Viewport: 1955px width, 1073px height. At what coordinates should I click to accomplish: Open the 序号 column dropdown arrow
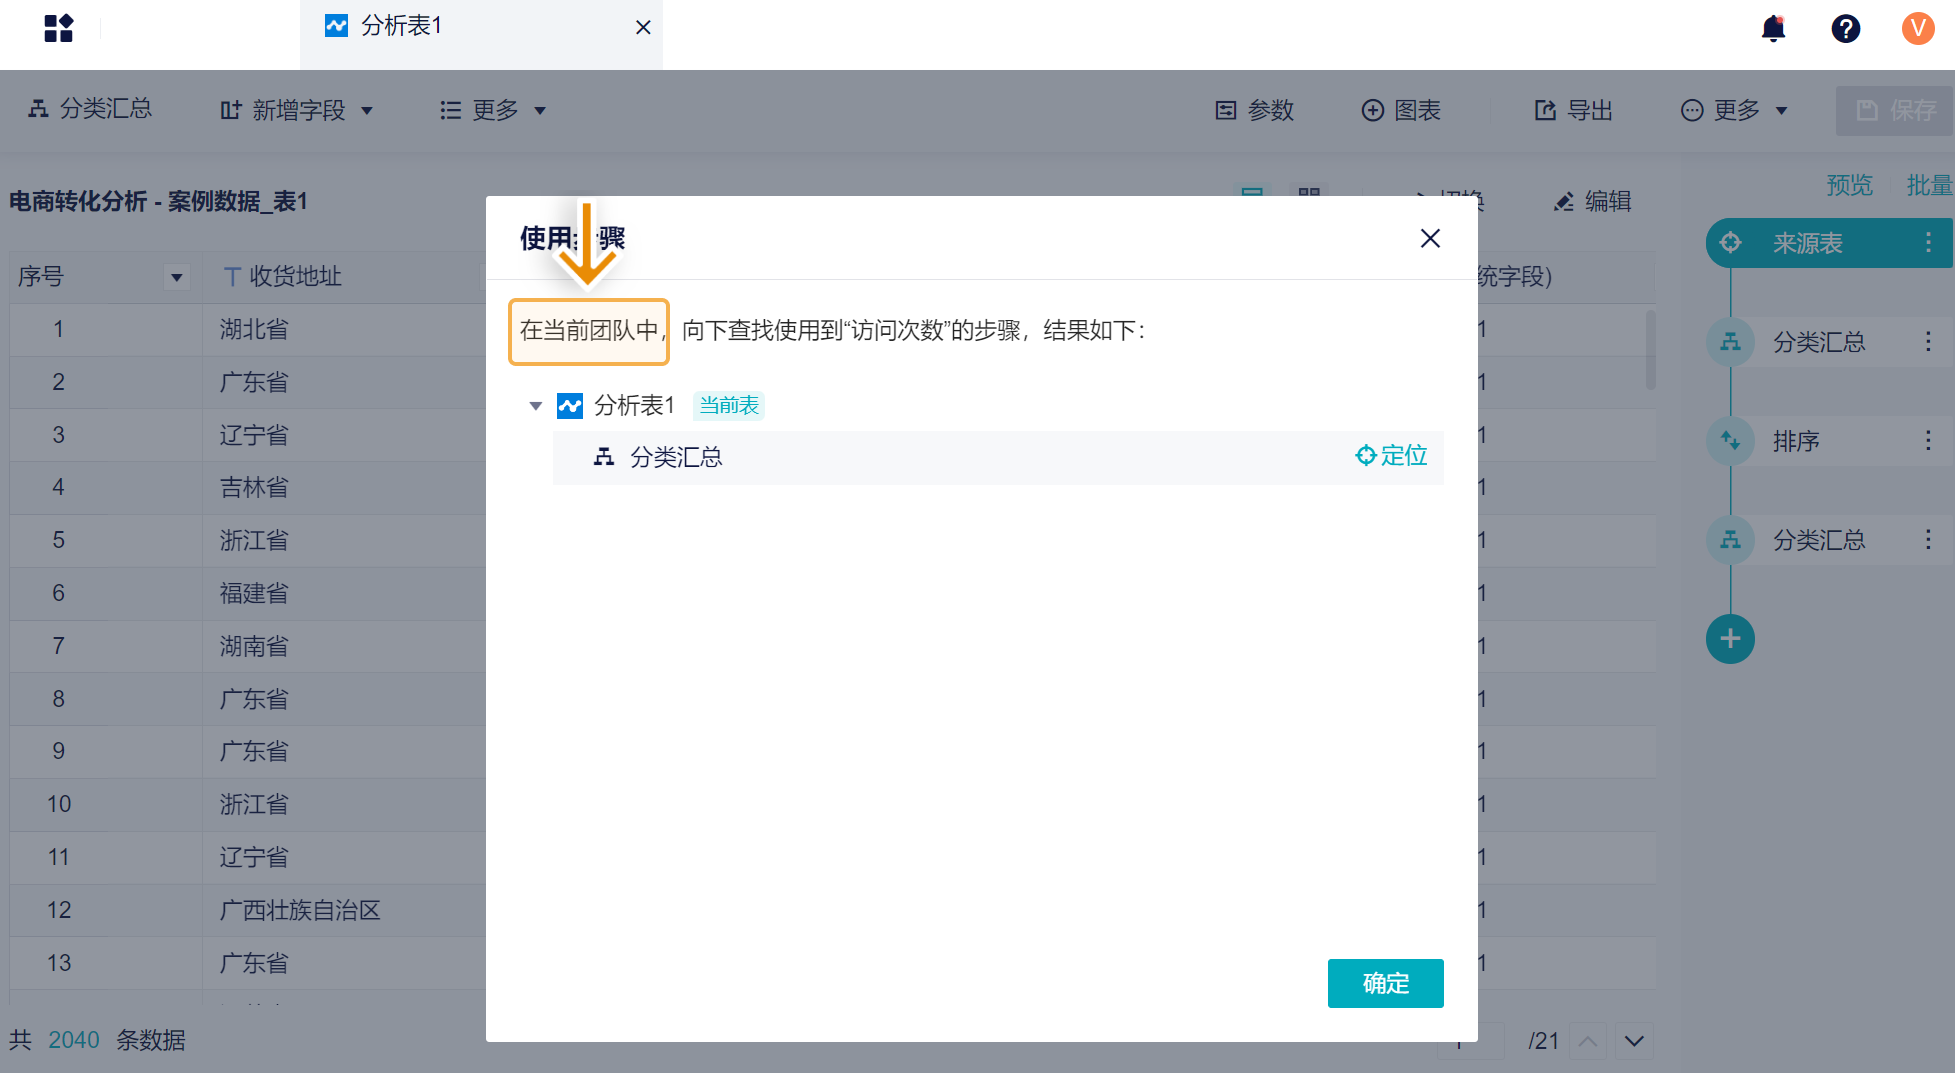click(177, 277)
